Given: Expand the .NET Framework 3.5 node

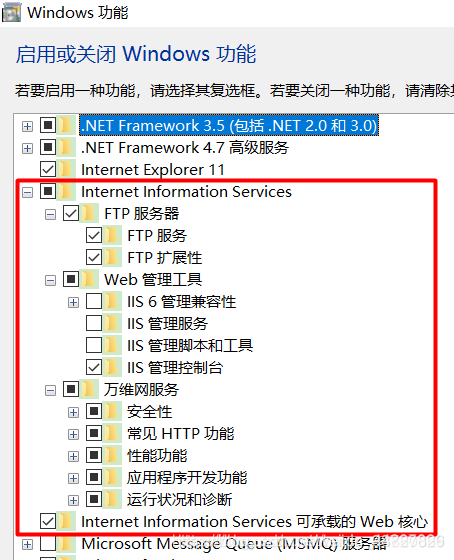Looking at the screenshot, I should tap(27, 126).
